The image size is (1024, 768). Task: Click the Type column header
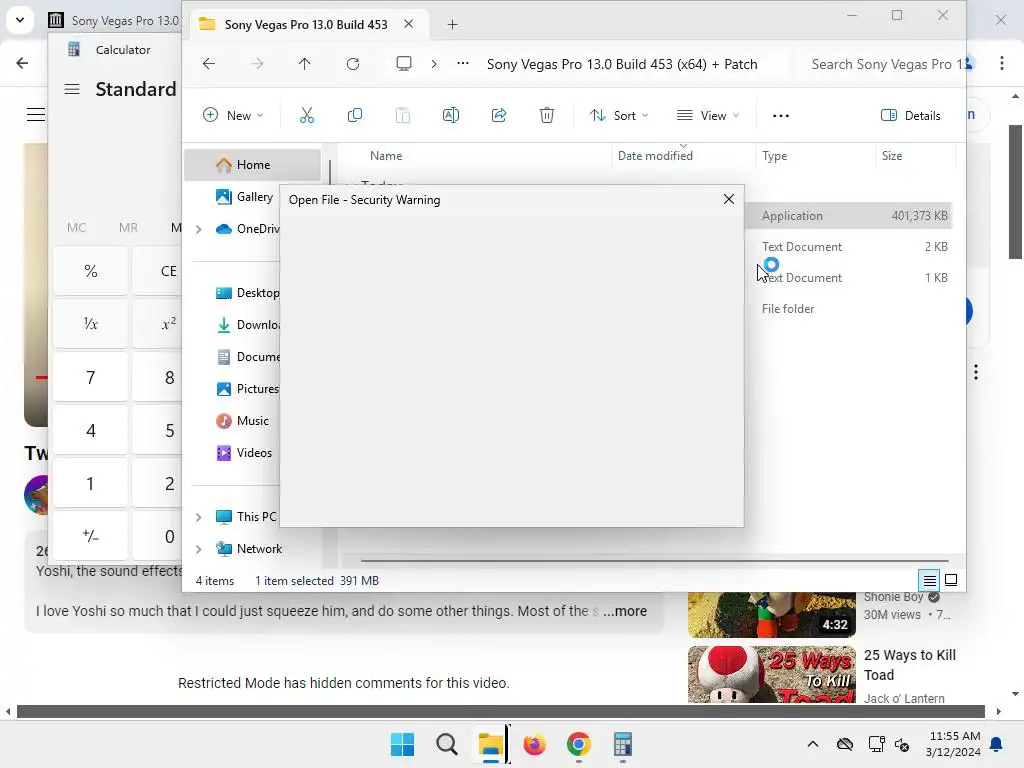[775, 155]
